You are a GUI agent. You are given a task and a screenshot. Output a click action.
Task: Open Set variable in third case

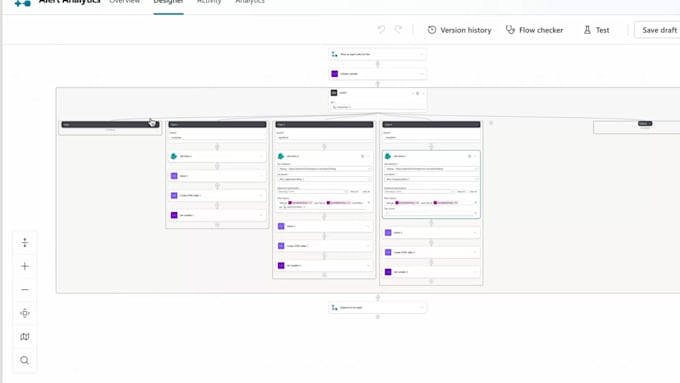[x=324, y=265]
